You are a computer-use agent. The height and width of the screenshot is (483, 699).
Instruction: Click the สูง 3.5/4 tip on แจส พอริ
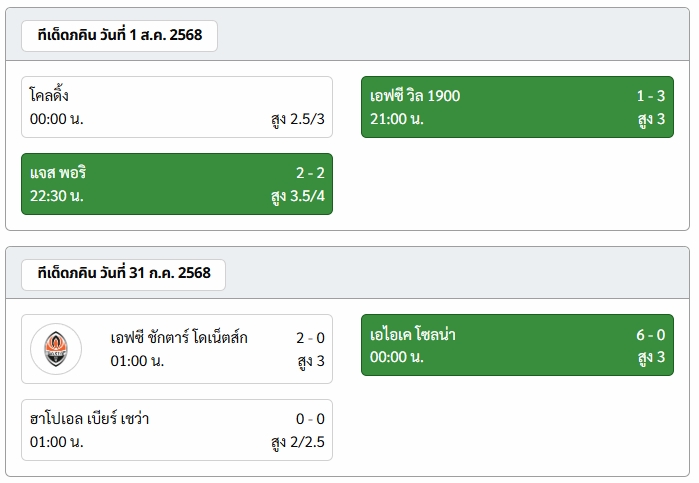point(298,196)
